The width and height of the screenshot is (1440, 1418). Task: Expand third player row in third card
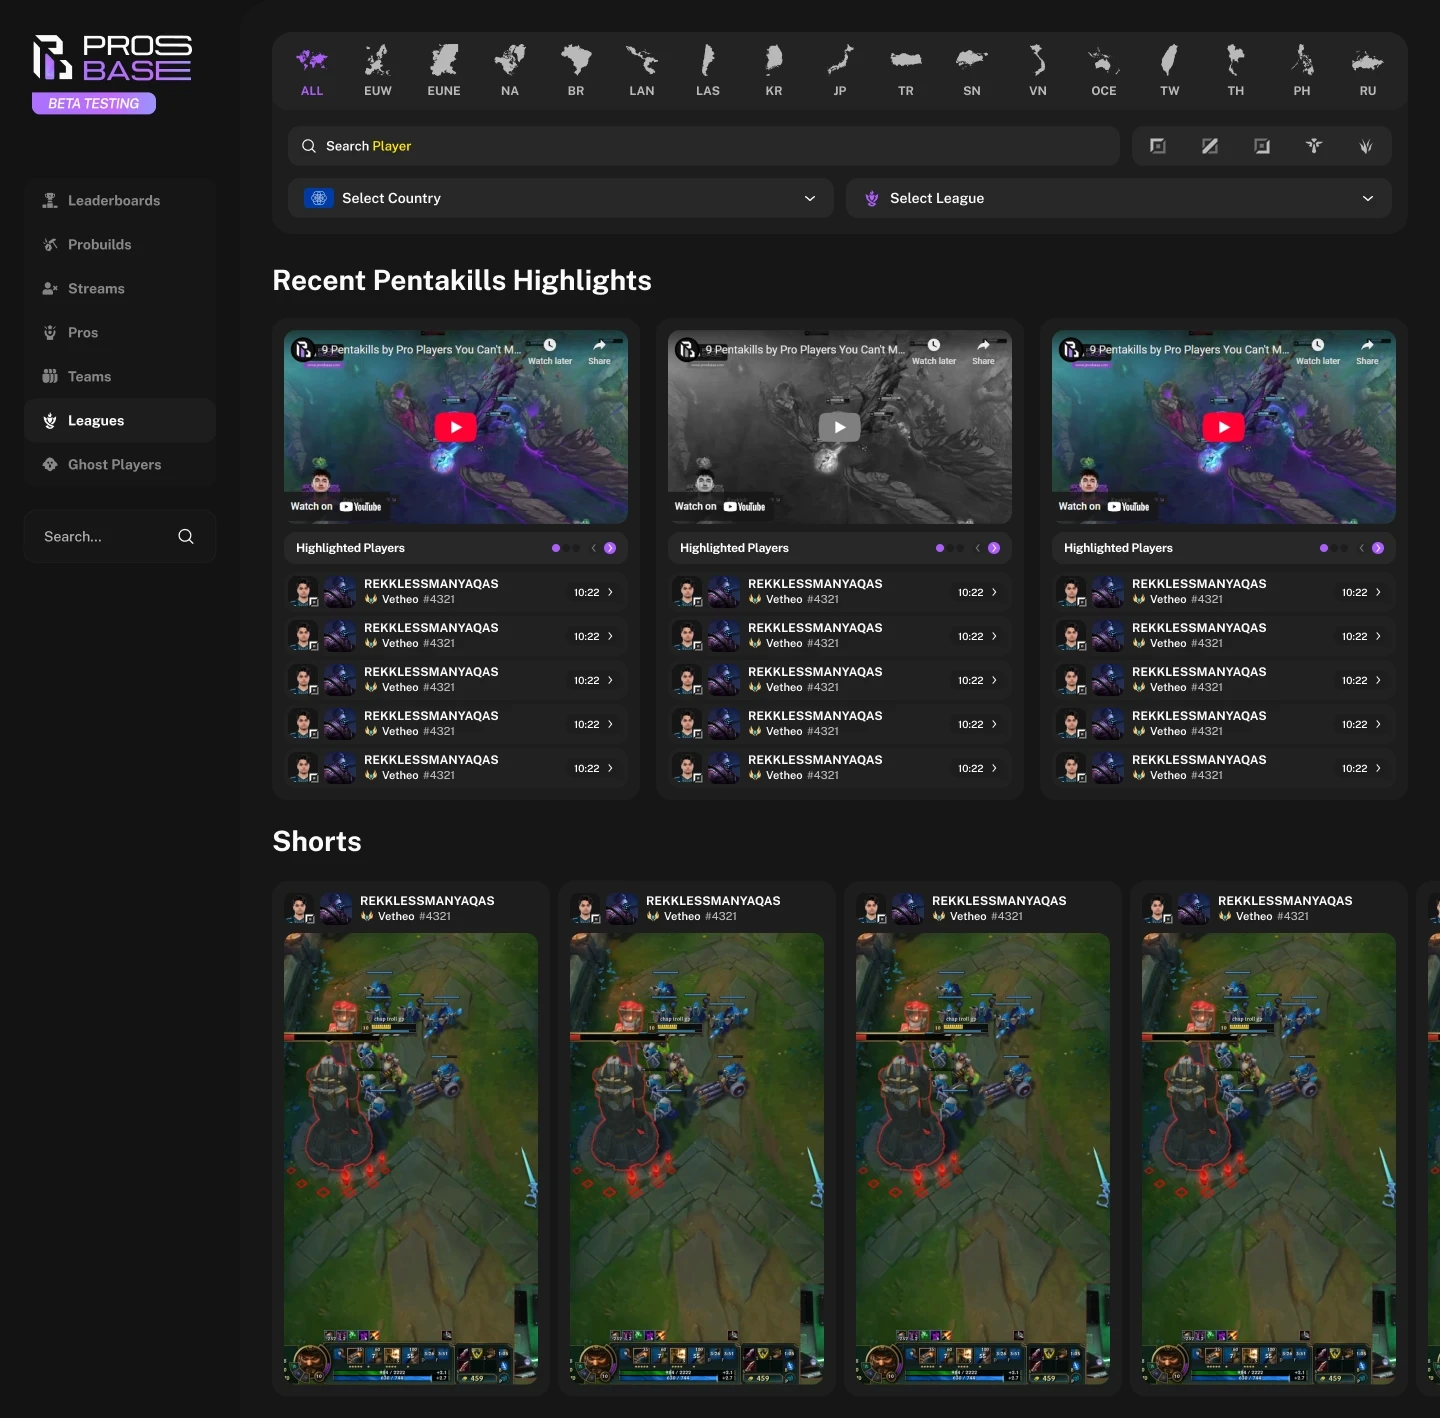1378,680
